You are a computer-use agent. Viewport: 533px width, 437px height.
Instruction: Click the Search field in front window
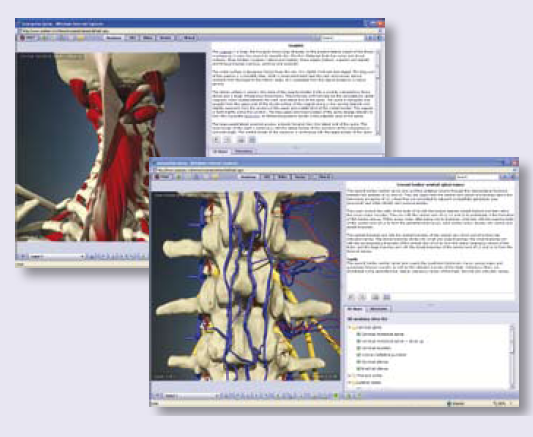tap(477, 177)
